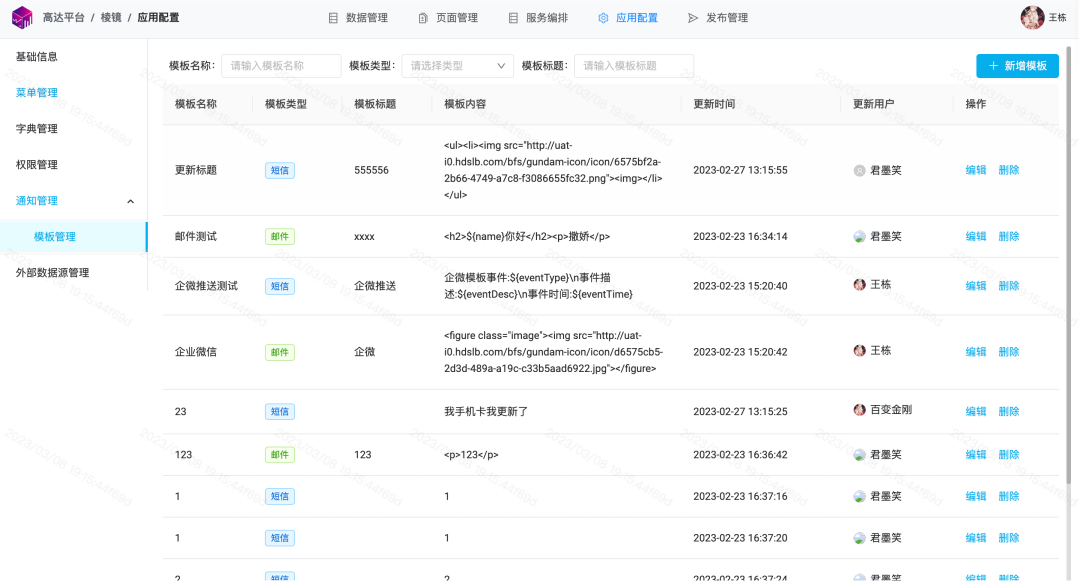Switch to 数据管理 tab

click(x=358, y=18)
